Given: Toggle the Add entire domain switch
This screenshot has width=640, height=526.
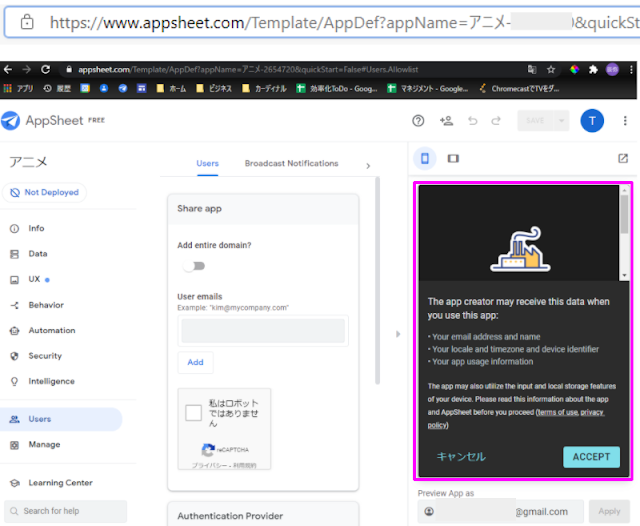Looking at the screenshot, I should pyautogui.click(x=194, y=266).
